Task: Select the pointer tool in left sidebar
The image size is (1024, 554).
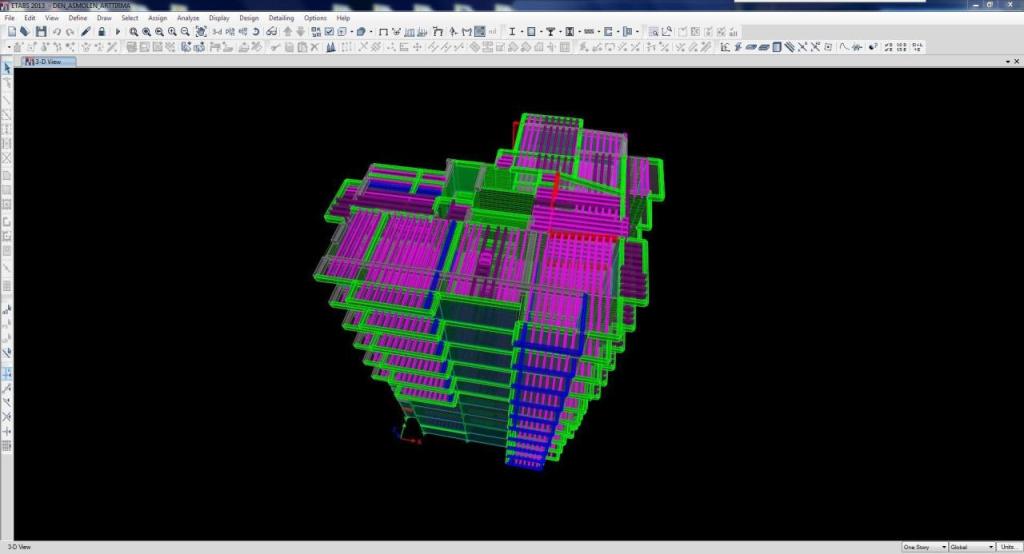Action: click(7, 68)
